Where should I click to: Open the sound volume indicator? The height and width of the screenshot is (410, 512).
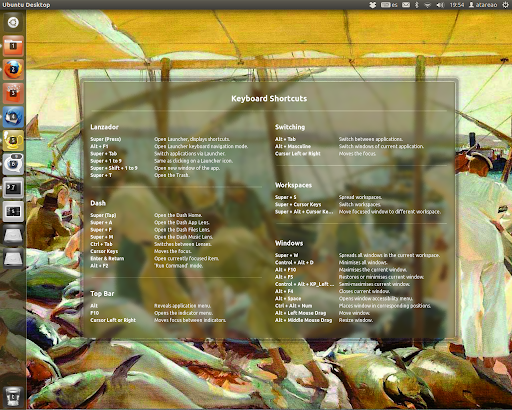coord(440,5)
